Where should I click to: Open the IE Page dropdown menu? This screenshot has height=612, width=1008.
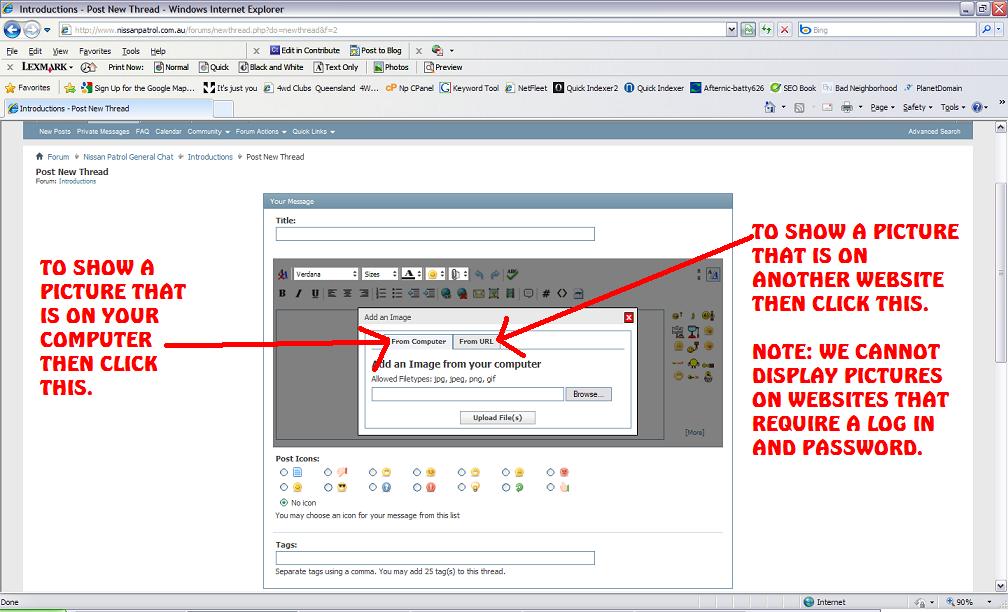pyautogui.click(x=882, y=107)
